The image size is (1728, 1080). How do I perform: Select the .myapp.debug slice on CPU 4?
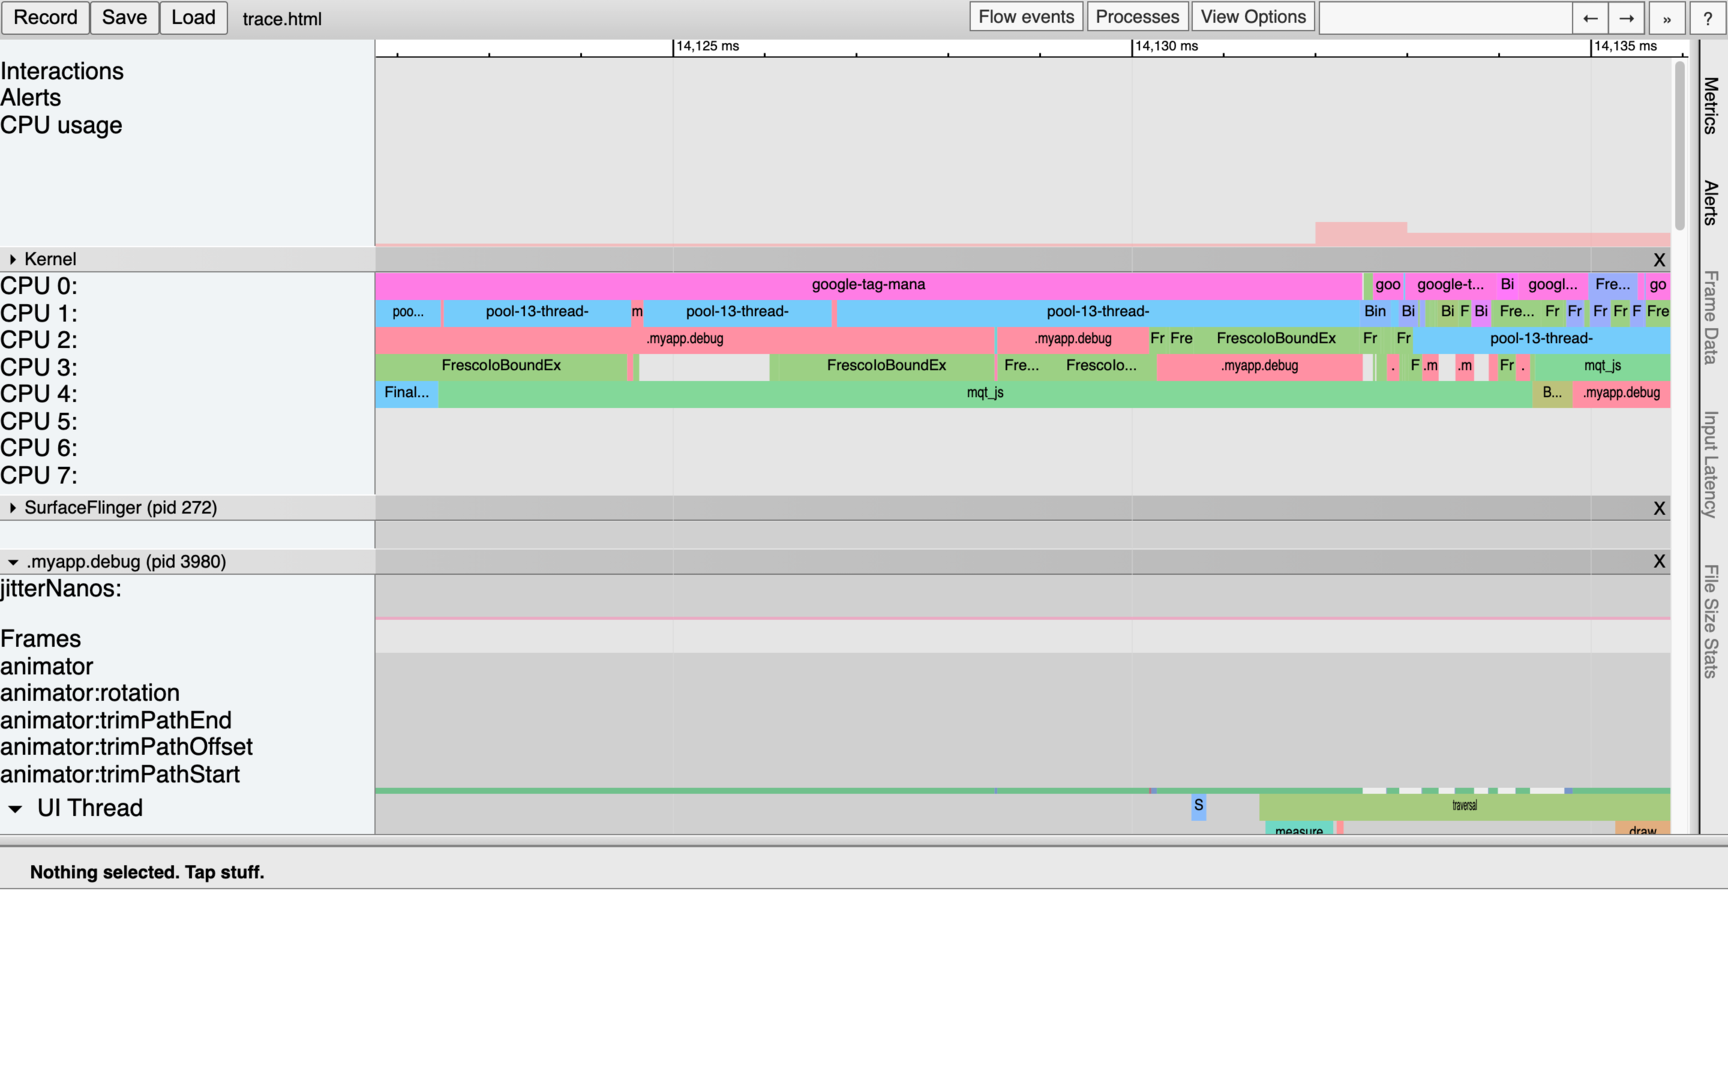pyautogui.click(x=1621, y=393)
